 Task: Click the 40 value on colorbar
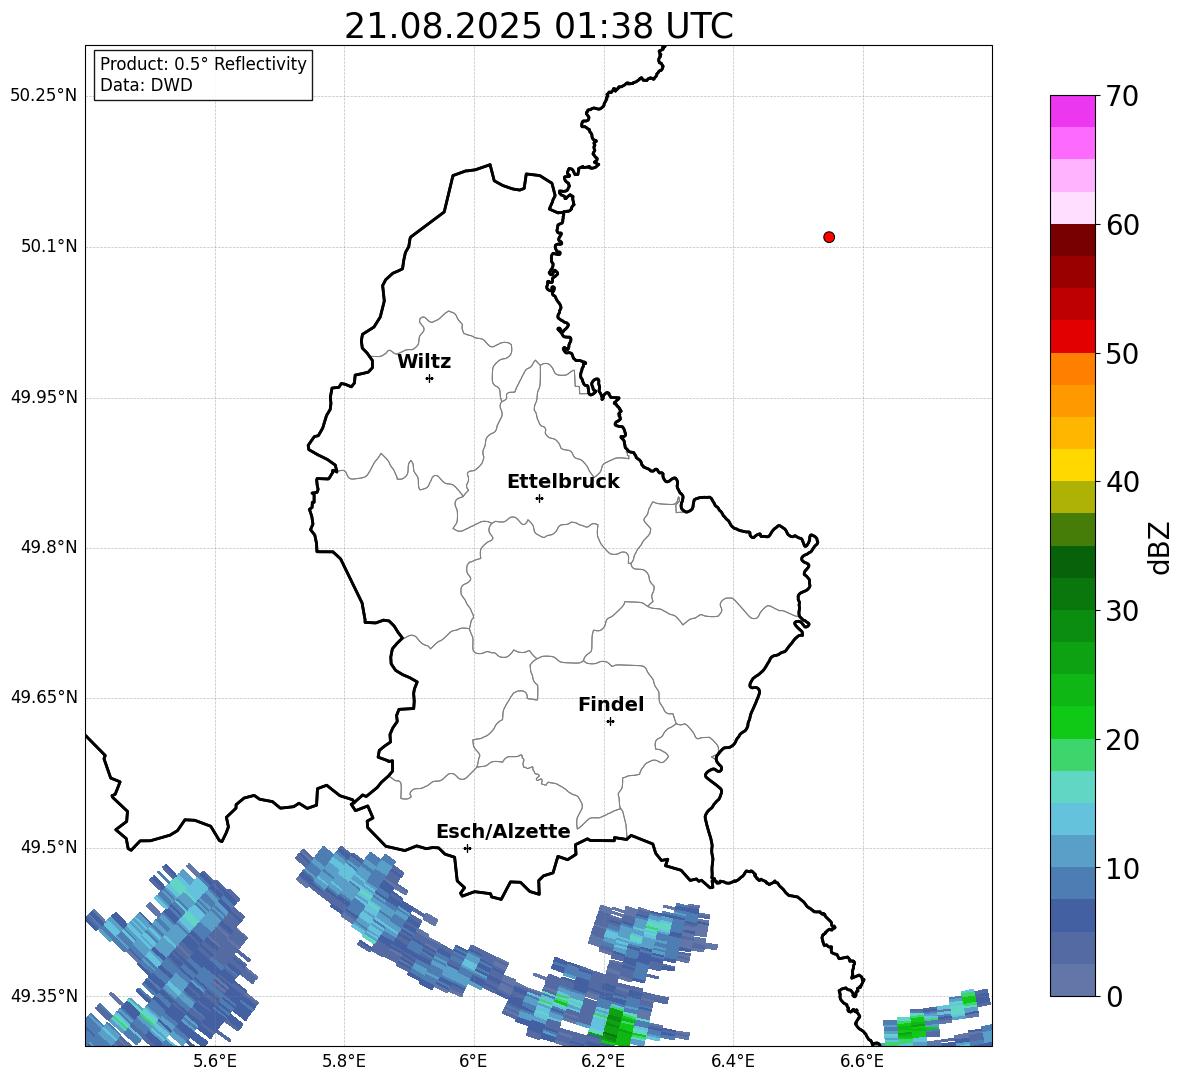coord(1122,482)
